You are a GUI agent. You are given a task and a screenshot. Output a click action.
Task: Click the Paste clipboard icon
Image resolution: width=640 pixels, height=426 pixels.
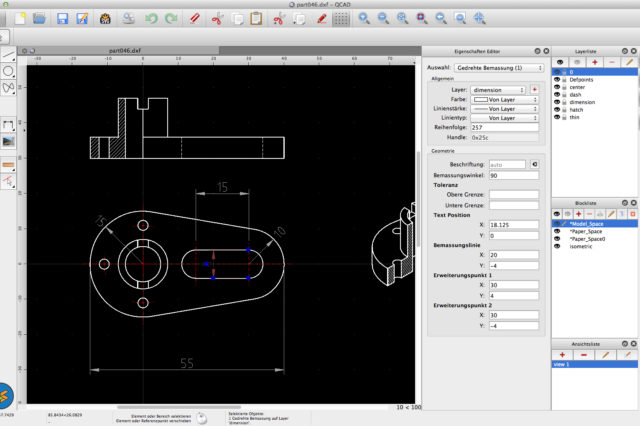[257, 18]
